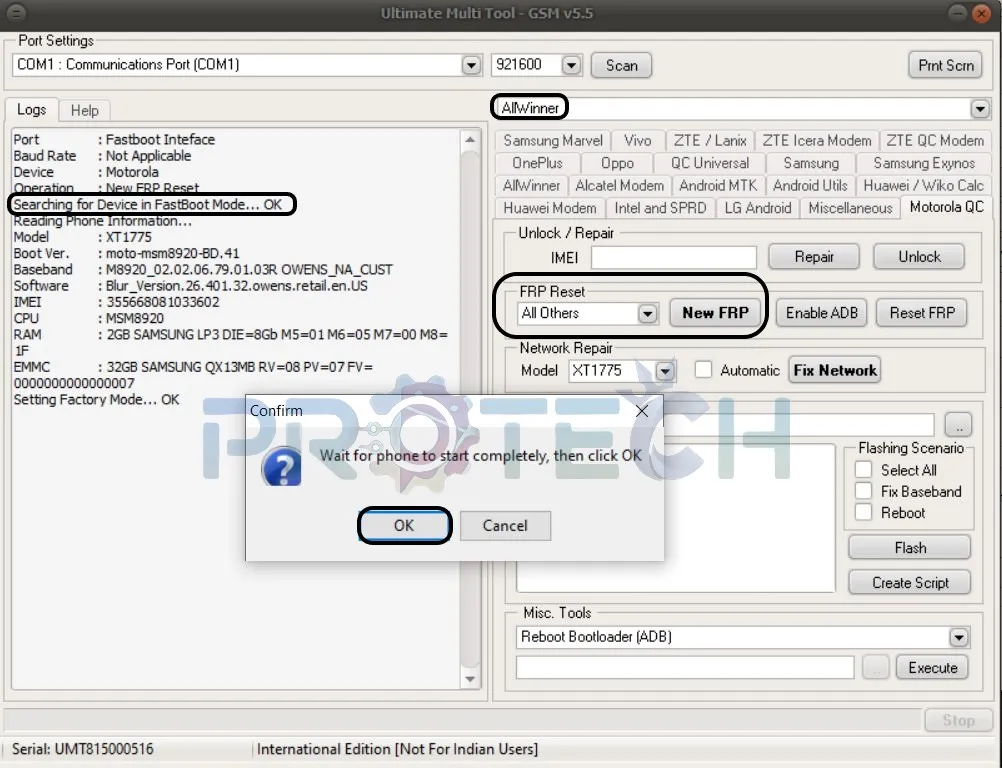Open the Android Utils tab
1002x768 pixels.
[x=810, y=185]
